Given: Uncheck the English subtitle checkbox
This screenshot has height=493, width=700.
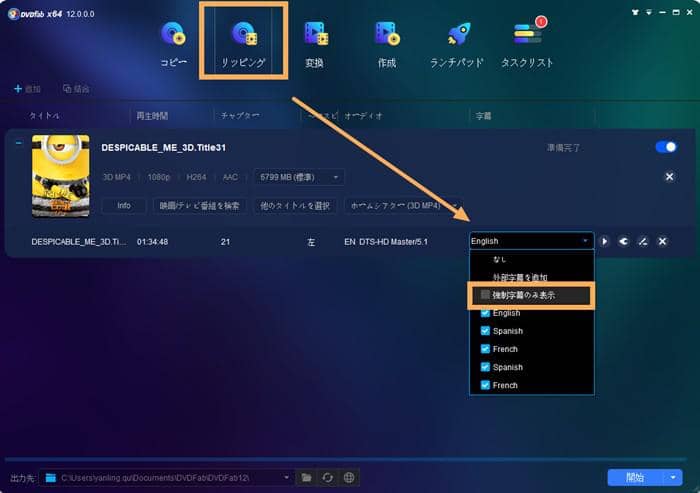Looking at the screenshot, I should 485,313.
